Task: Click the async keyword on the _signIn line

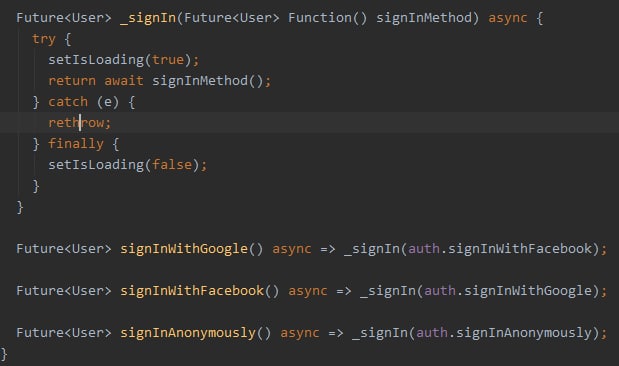Action: tap(508, 18)
